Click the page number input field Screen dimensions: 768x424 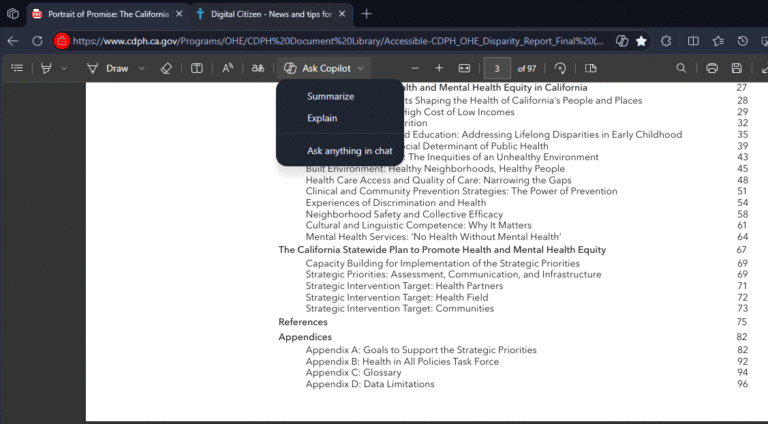click(497, 69)
